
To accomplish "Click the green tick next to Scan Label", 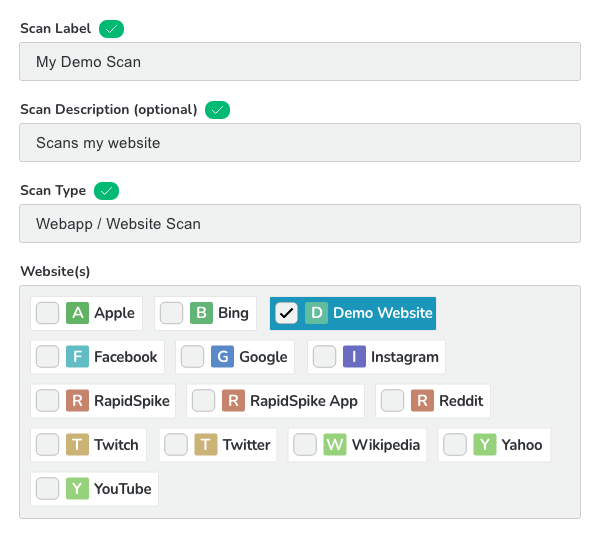I will [112, 28].
